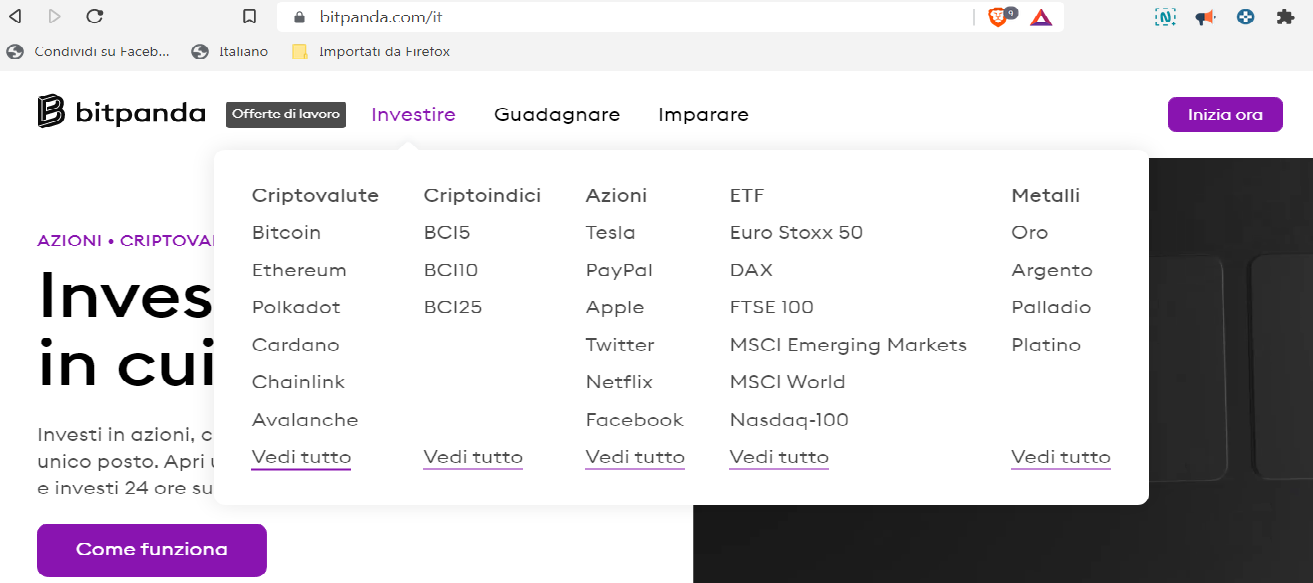Image resolution: width=1313 pixels, height=583 pixels.
Task: Open the extensions puzzle piece icon
Action: tap(1285, 17)
